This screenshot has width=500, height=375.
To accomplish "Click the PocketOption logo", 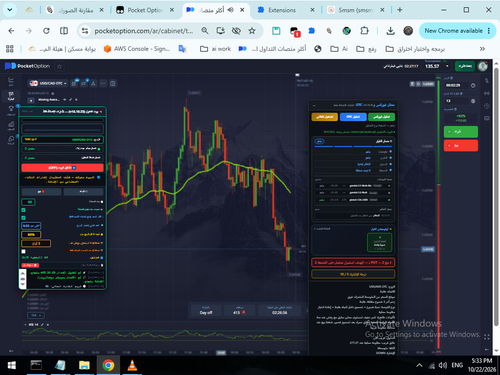I will click(x=27, y=66).
